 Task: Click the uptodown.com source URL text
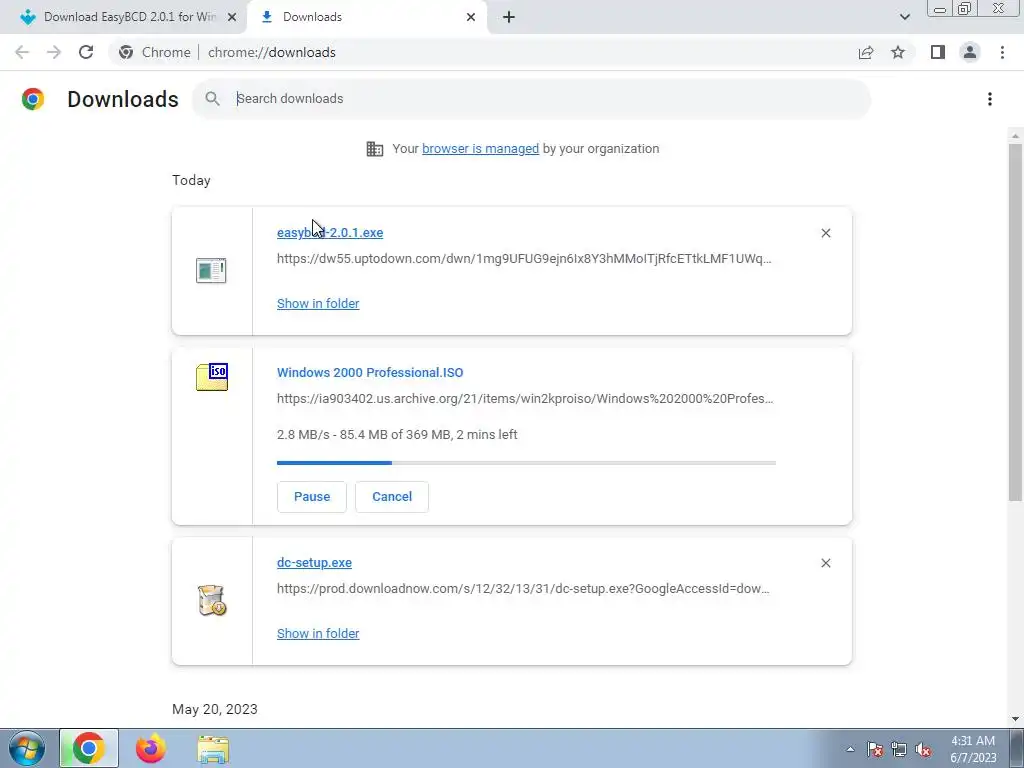pyautogui.click(x=524, y=259)
